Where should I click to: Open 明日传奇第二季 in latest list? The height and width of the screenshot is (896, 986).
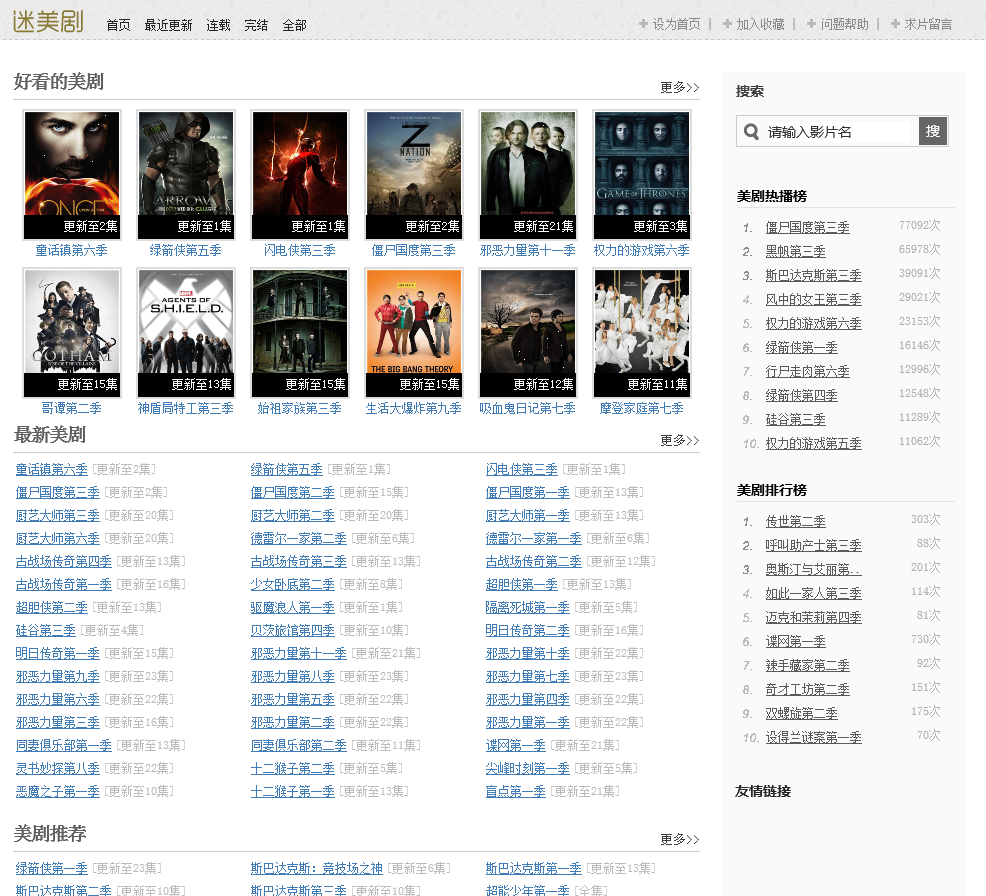click(x=528, y=630)
